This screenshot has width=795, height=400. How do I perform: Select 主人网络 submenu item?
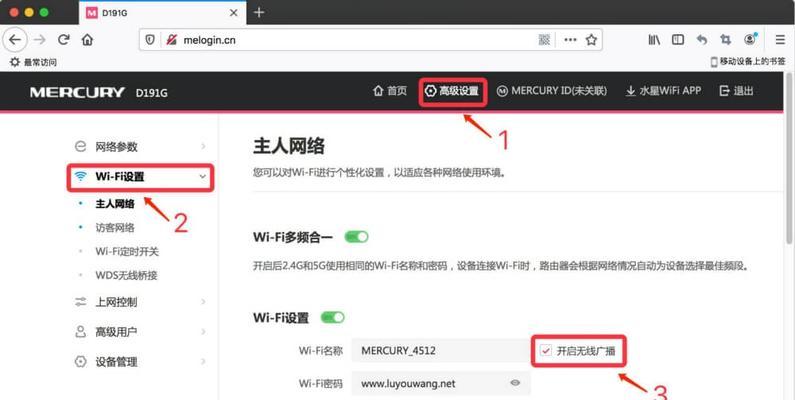pos(115,204)
